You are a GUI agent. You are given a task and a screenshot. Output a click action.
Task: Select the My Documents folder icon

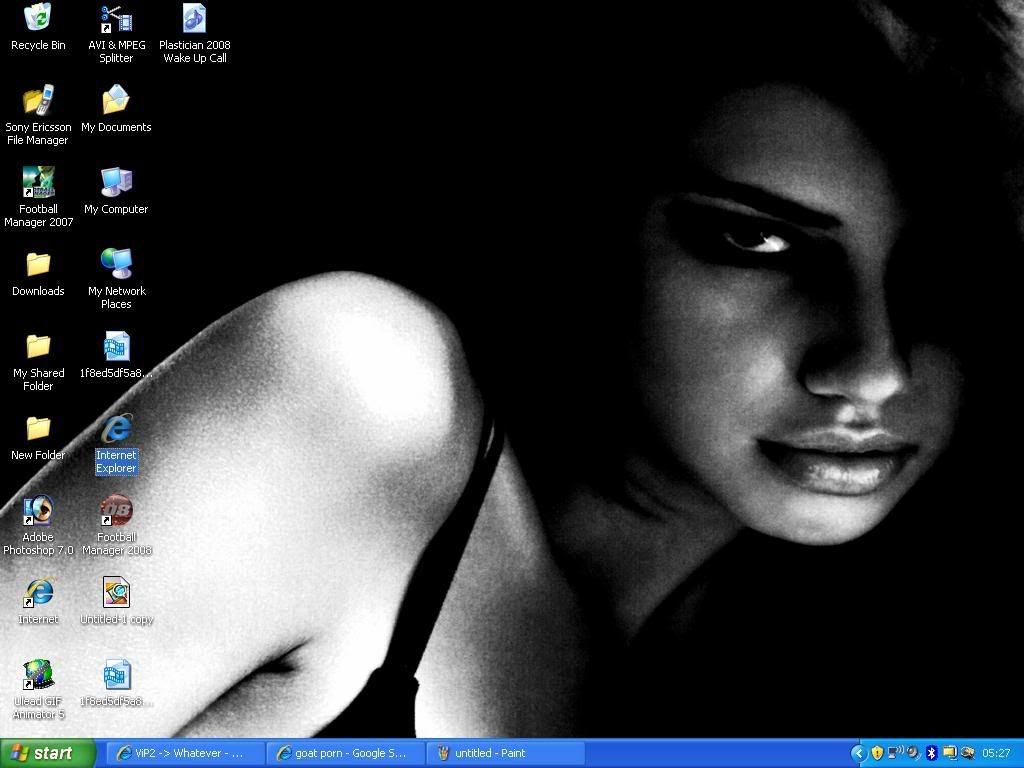tap(116, 108)
